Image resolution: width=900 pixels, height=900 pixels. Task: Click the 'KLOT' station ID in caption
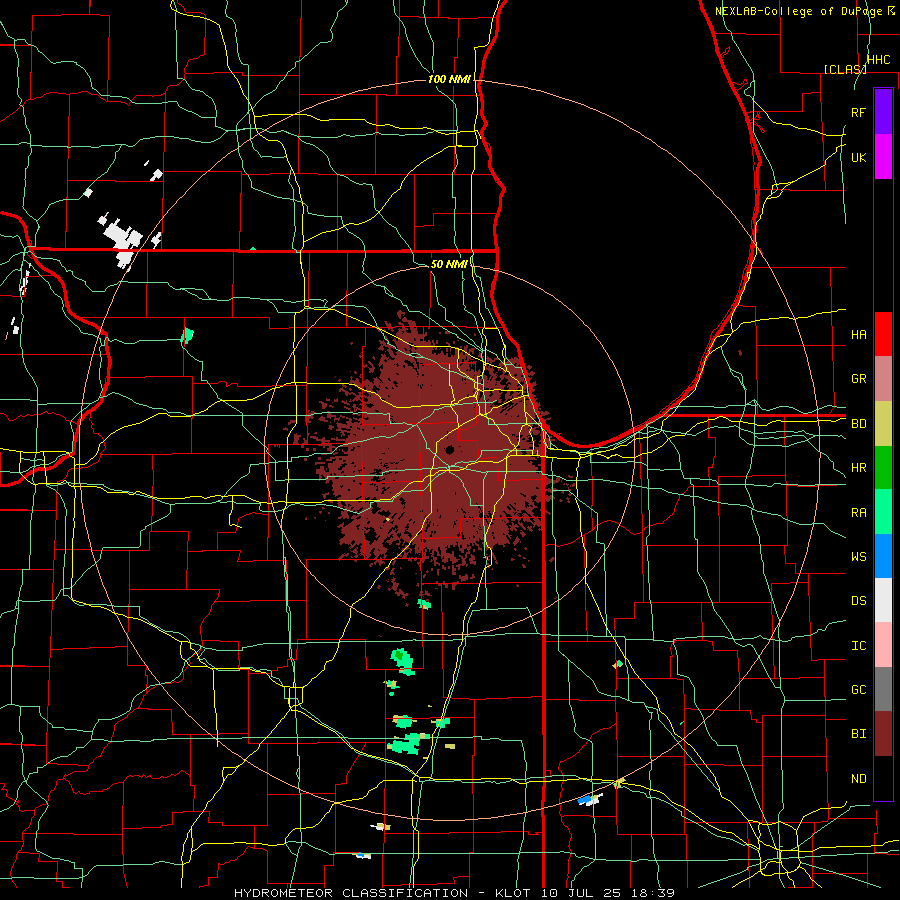(x=514, y=893)
